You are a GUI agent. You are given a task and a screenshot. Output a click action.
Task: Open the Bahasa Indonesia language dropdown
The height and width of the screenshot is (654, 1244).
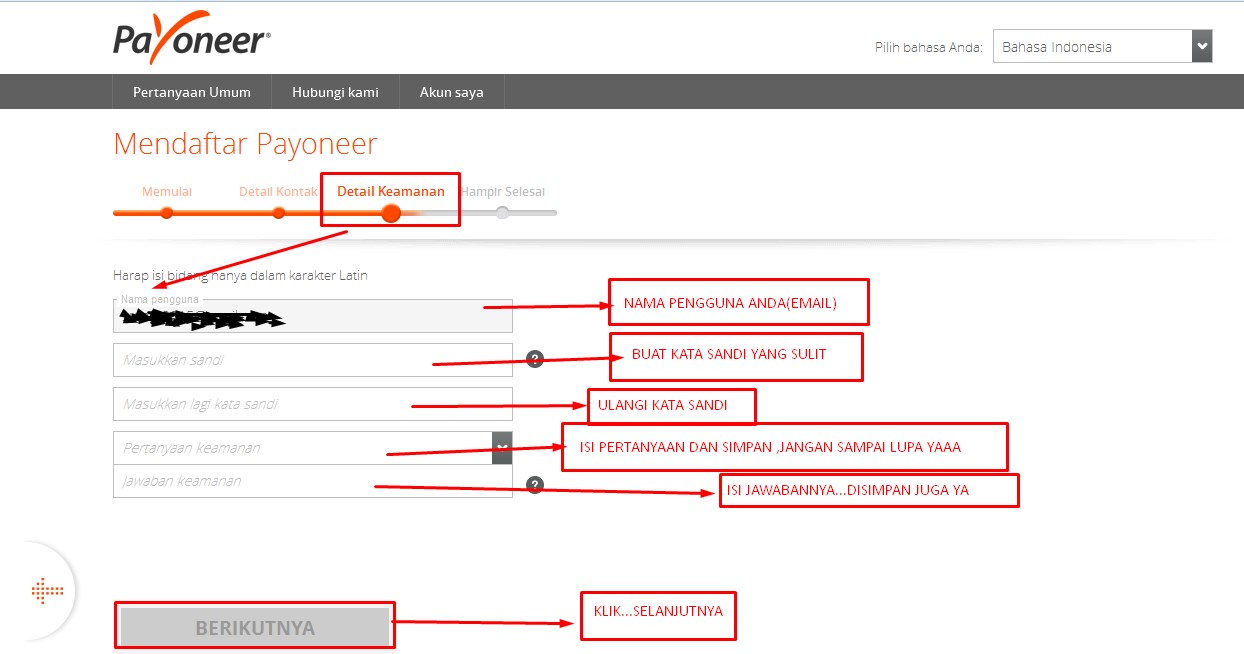click(x=1102, y=46)
